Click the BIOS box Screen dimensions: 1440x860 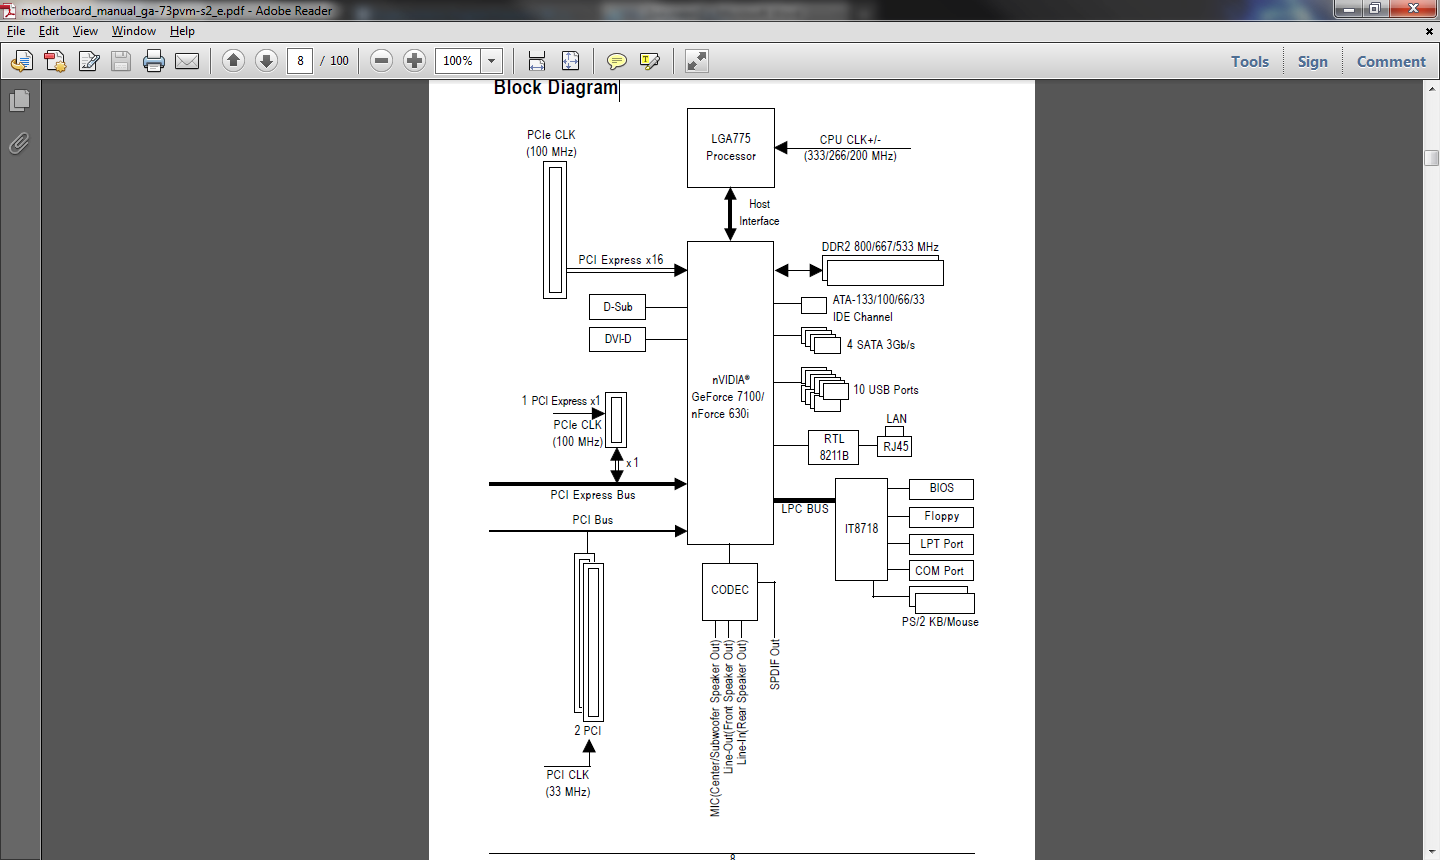(x=941, y=489)
